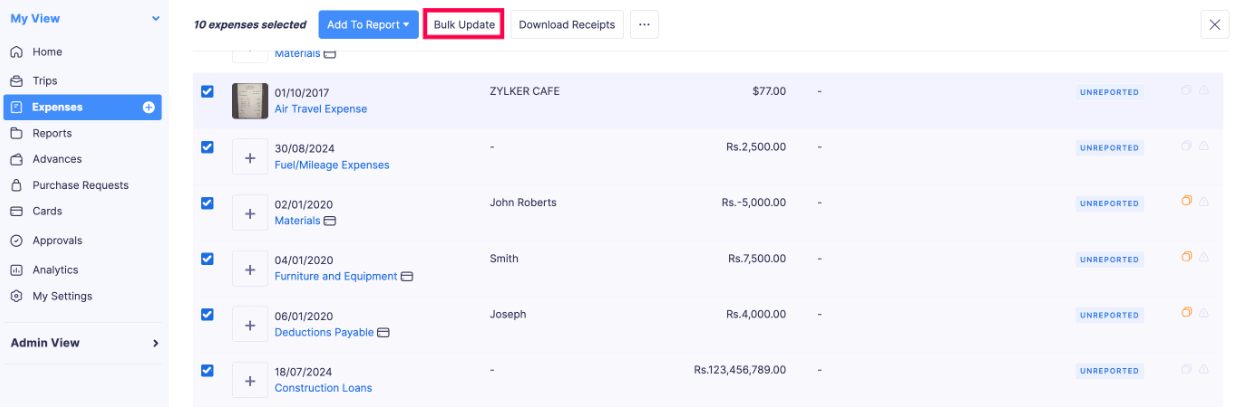Screen dimensions: 1246x408
Task: Uncheck the Furniture and Equipment expense checkbox
Action: coord(207,258)
